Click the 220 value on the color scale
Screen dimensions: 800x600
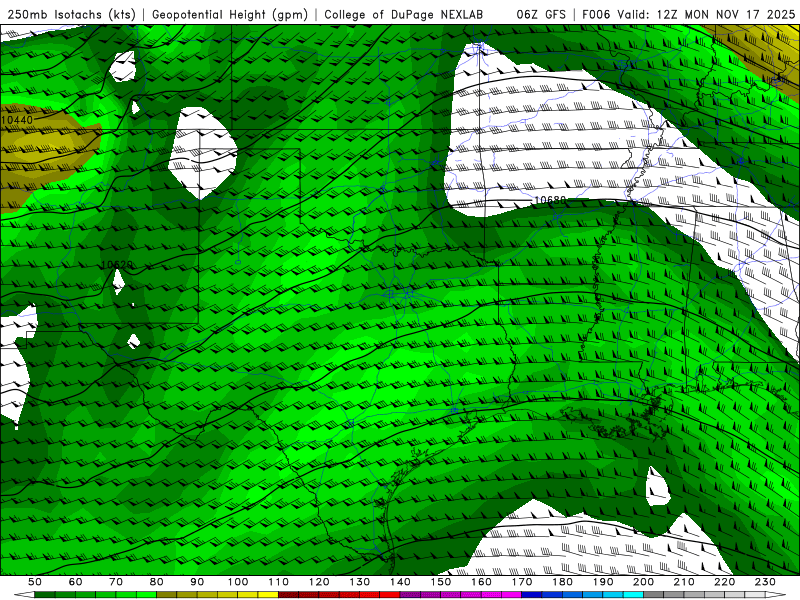pyautogui.click(x=724, y=582)
